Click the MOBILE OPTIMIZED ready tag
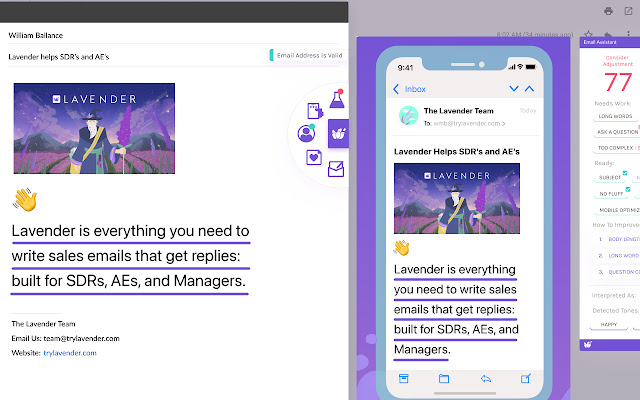 point(618,210)
